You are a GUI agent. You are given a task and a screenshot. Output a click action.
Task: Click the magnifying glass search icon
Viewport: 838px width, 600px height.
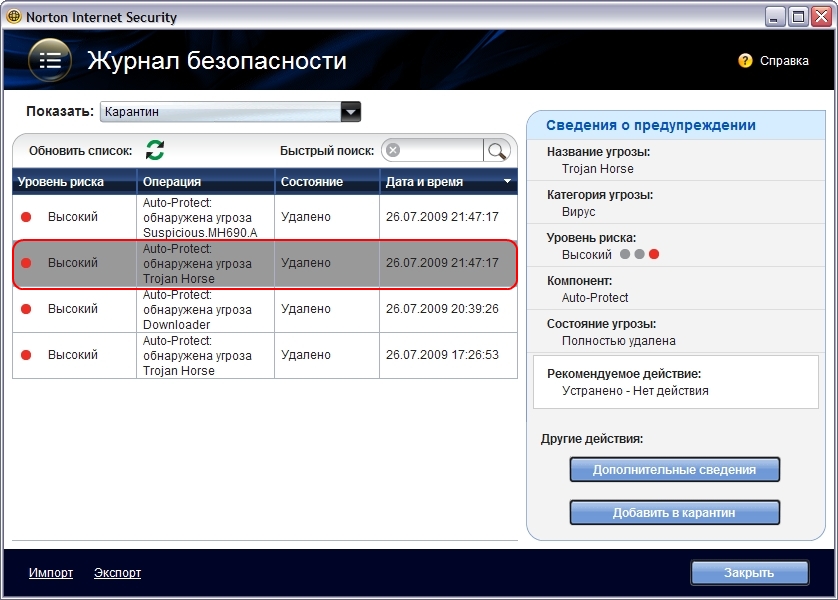pos(497,151)
